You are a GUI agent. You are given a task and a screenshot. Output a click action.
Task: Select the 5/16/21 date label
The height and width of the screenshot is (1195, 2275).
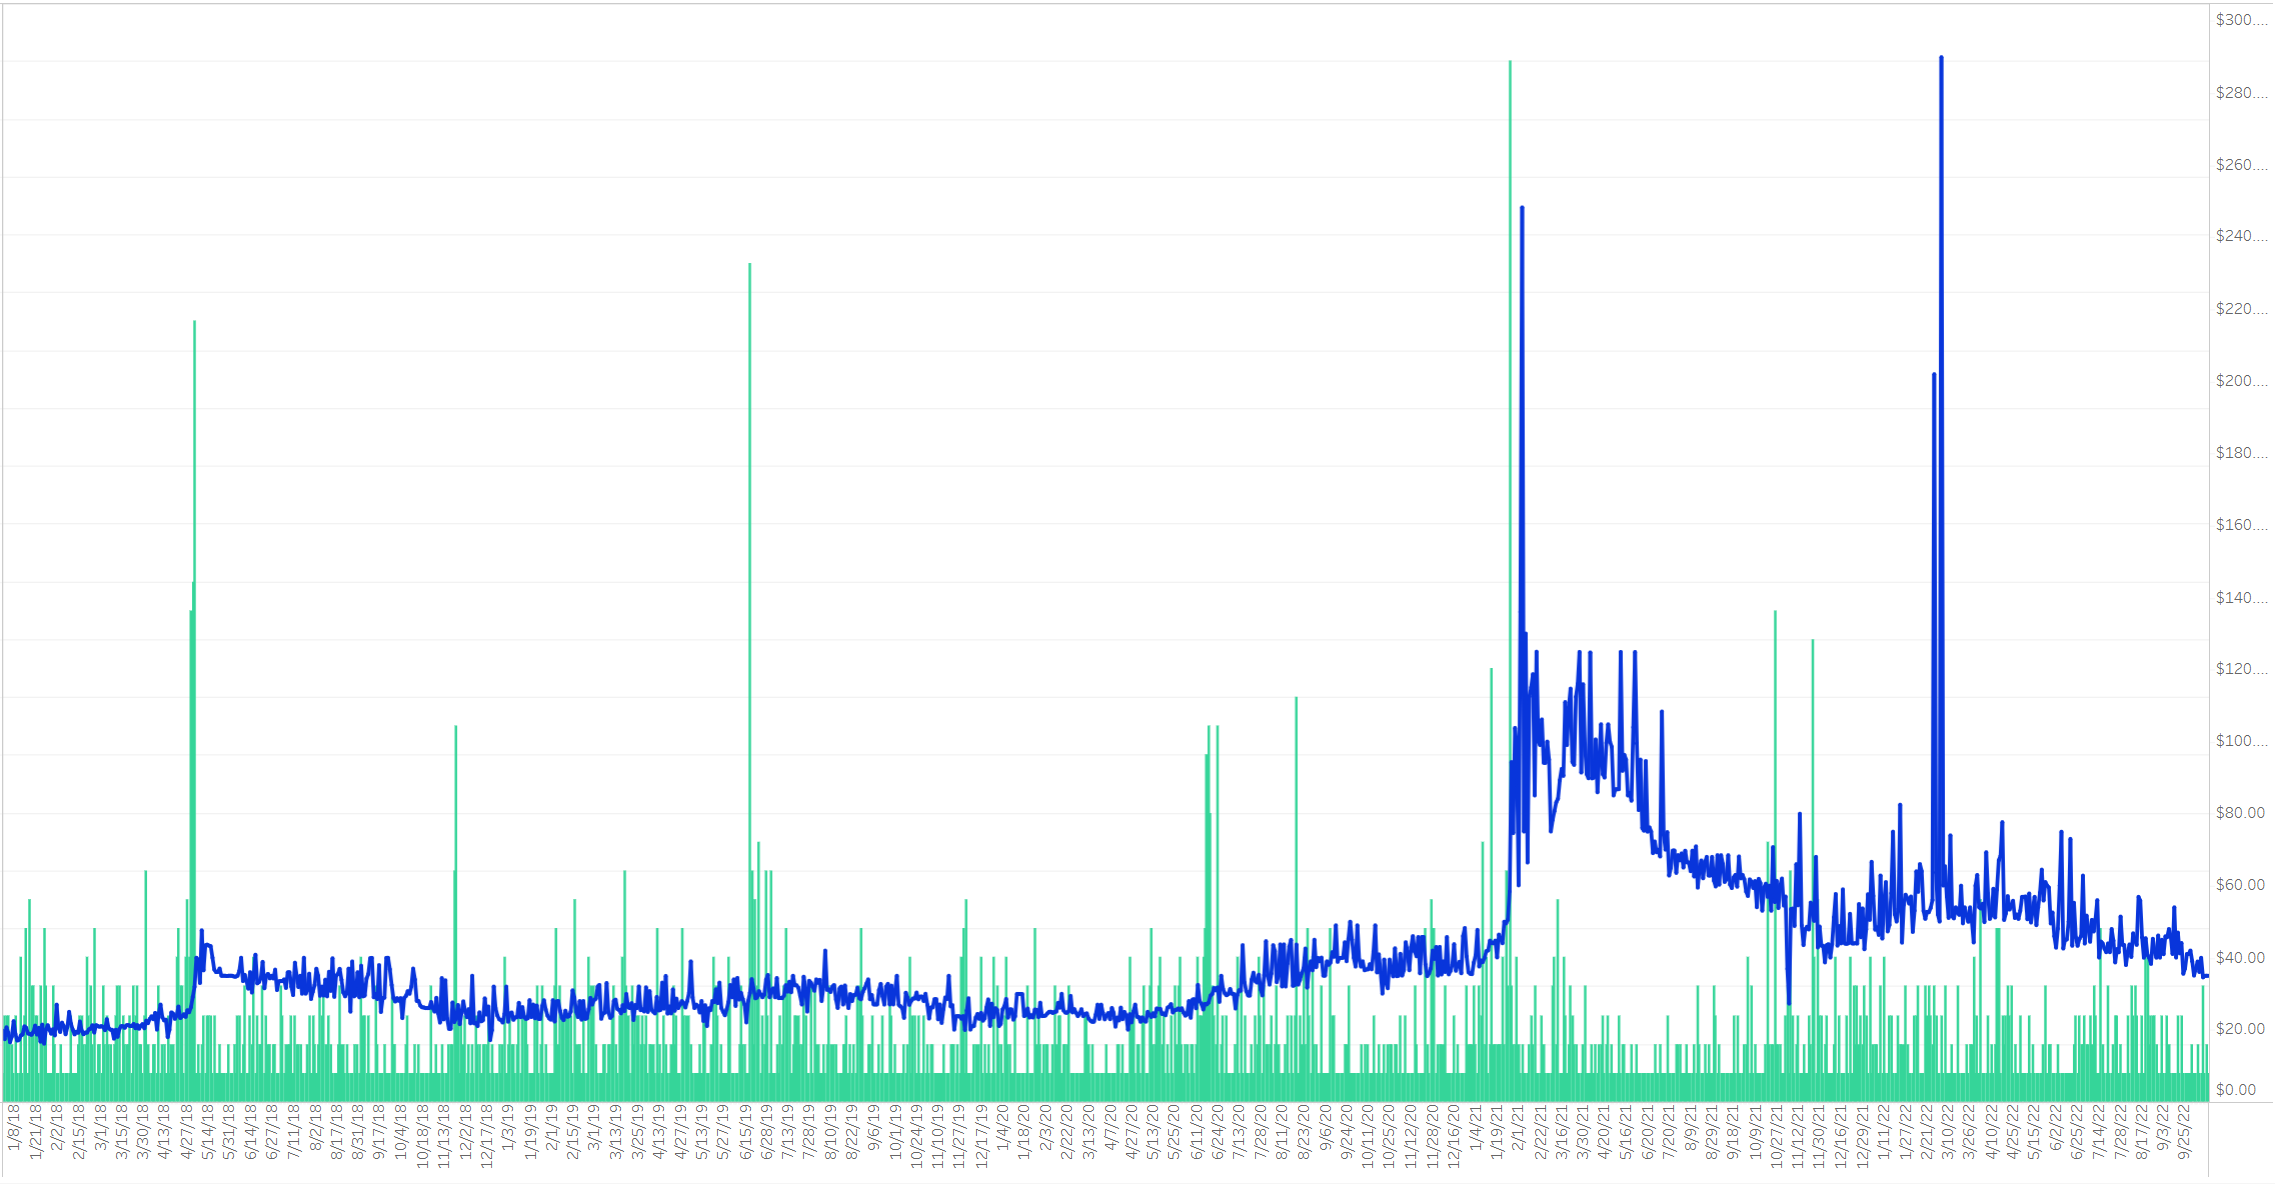(1626, 1131)
